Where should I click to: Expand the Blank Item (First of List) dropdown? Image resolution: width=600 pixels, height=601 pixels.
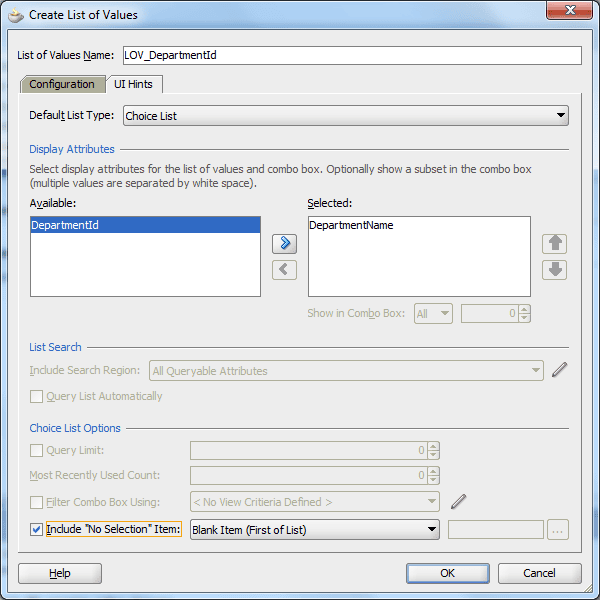click(314, 530)
